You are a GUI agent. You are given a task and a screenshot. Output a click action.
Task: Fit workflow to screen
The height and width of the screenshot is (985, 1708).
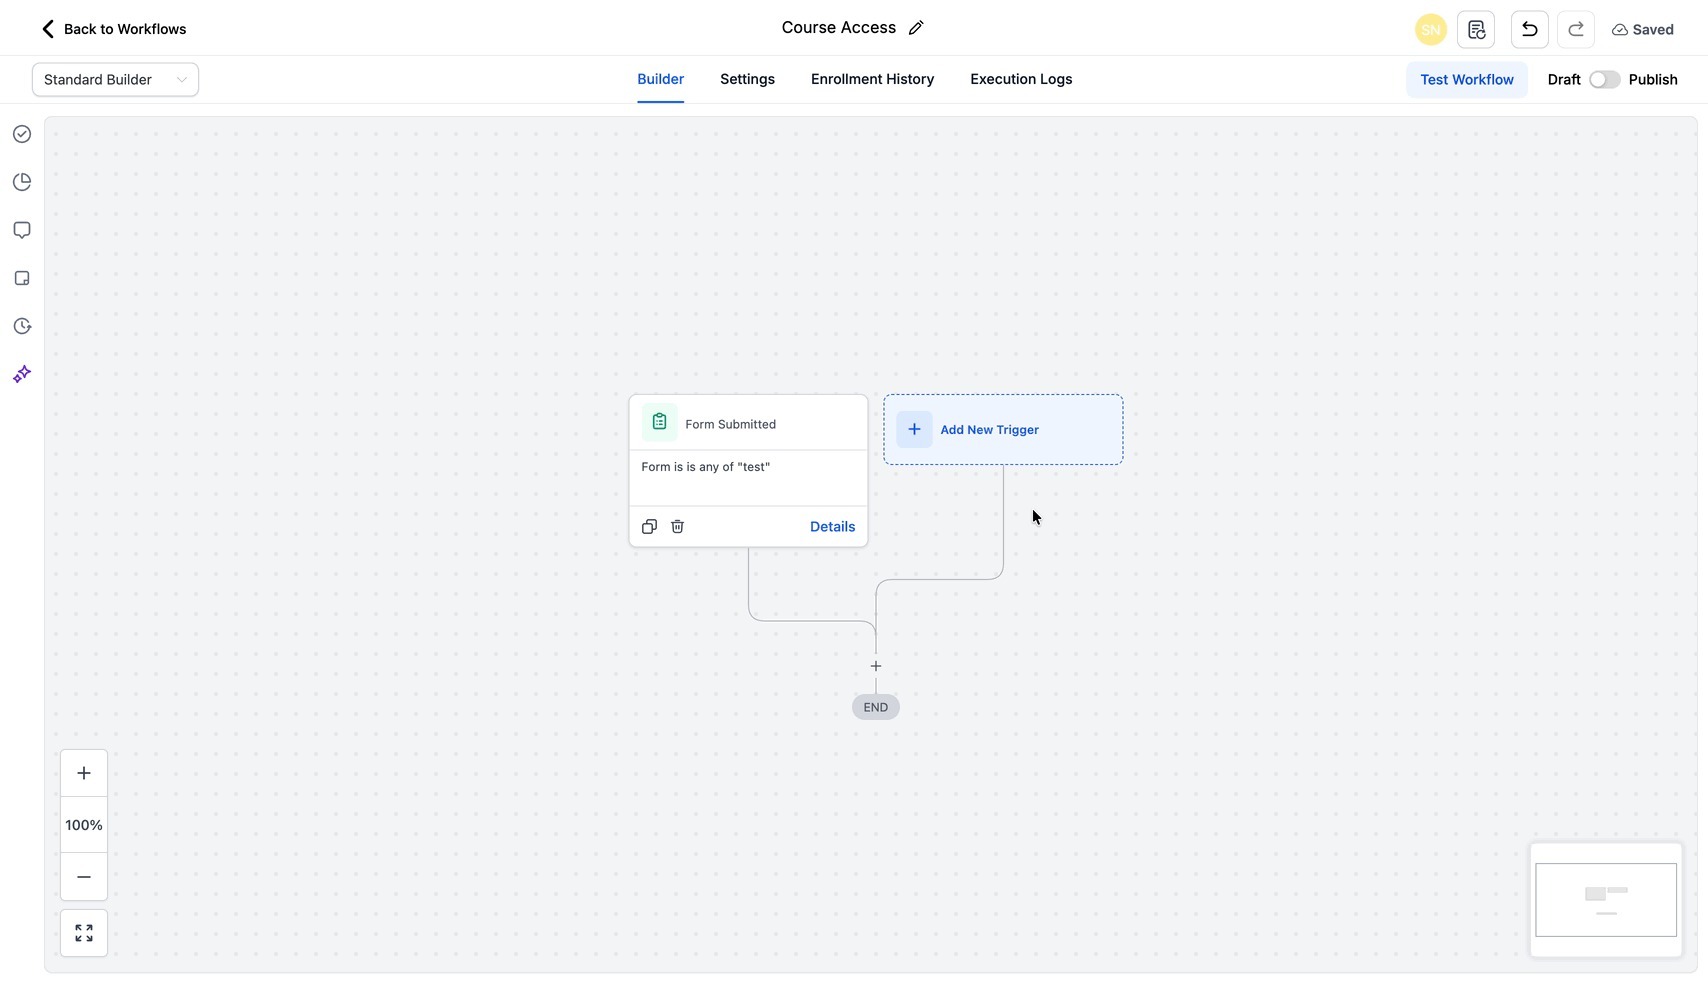coord(84,933)
